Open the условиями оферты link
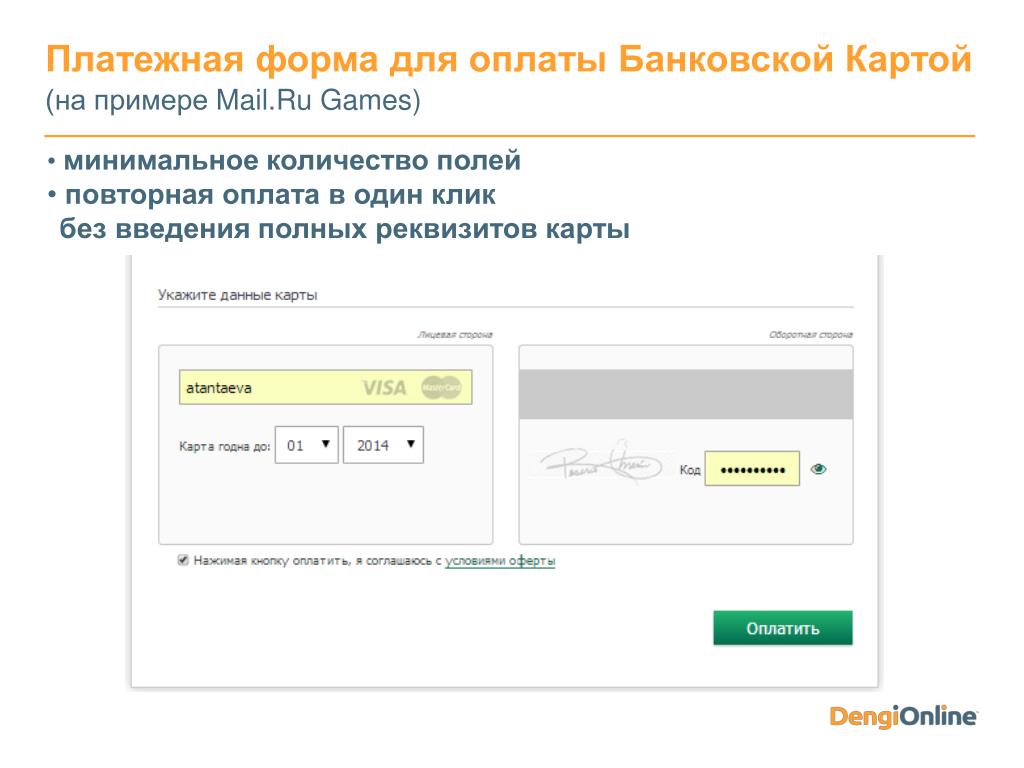This screenshot has width=1024, height=768. pos(500,561)
